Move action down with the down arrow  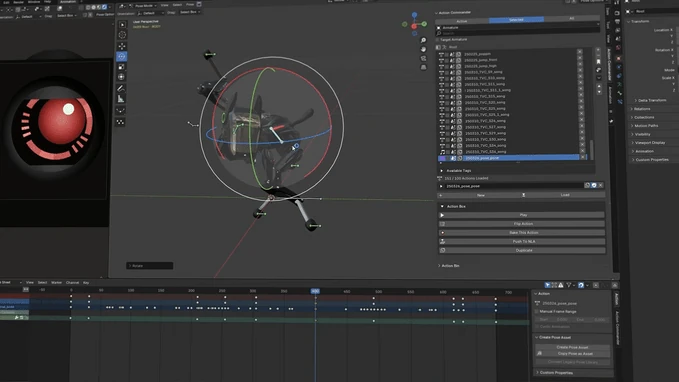(599, 92)
